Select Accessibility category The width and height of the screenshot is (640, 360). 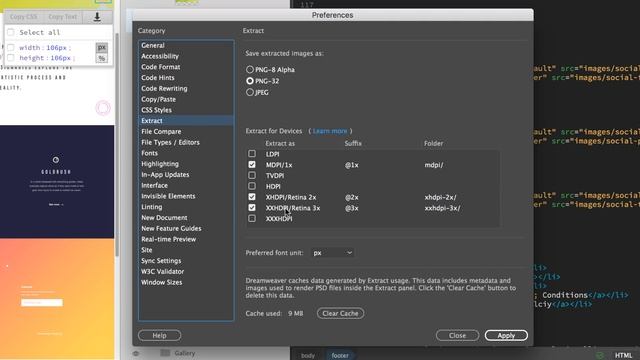[186, 56]
